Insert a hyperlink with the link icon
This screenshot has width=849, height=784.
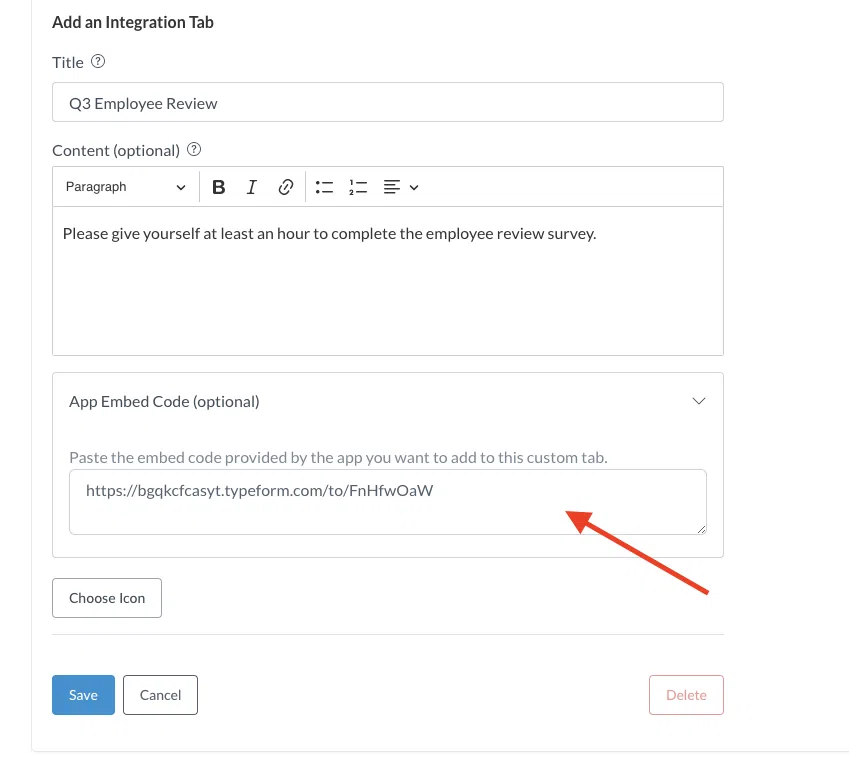[286, 187]
